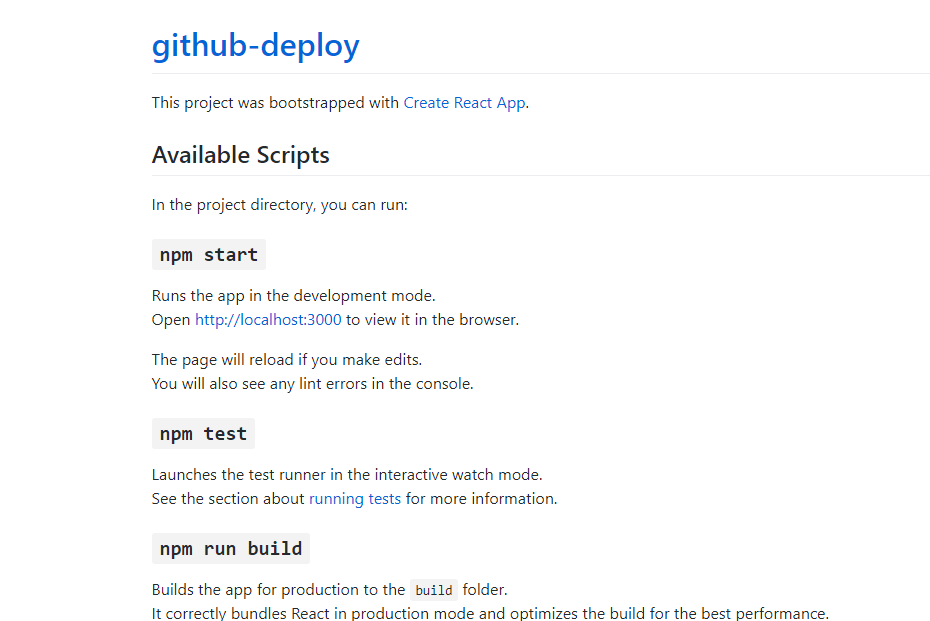Open the http://localhost:3000 link

(x=268, y=320)
